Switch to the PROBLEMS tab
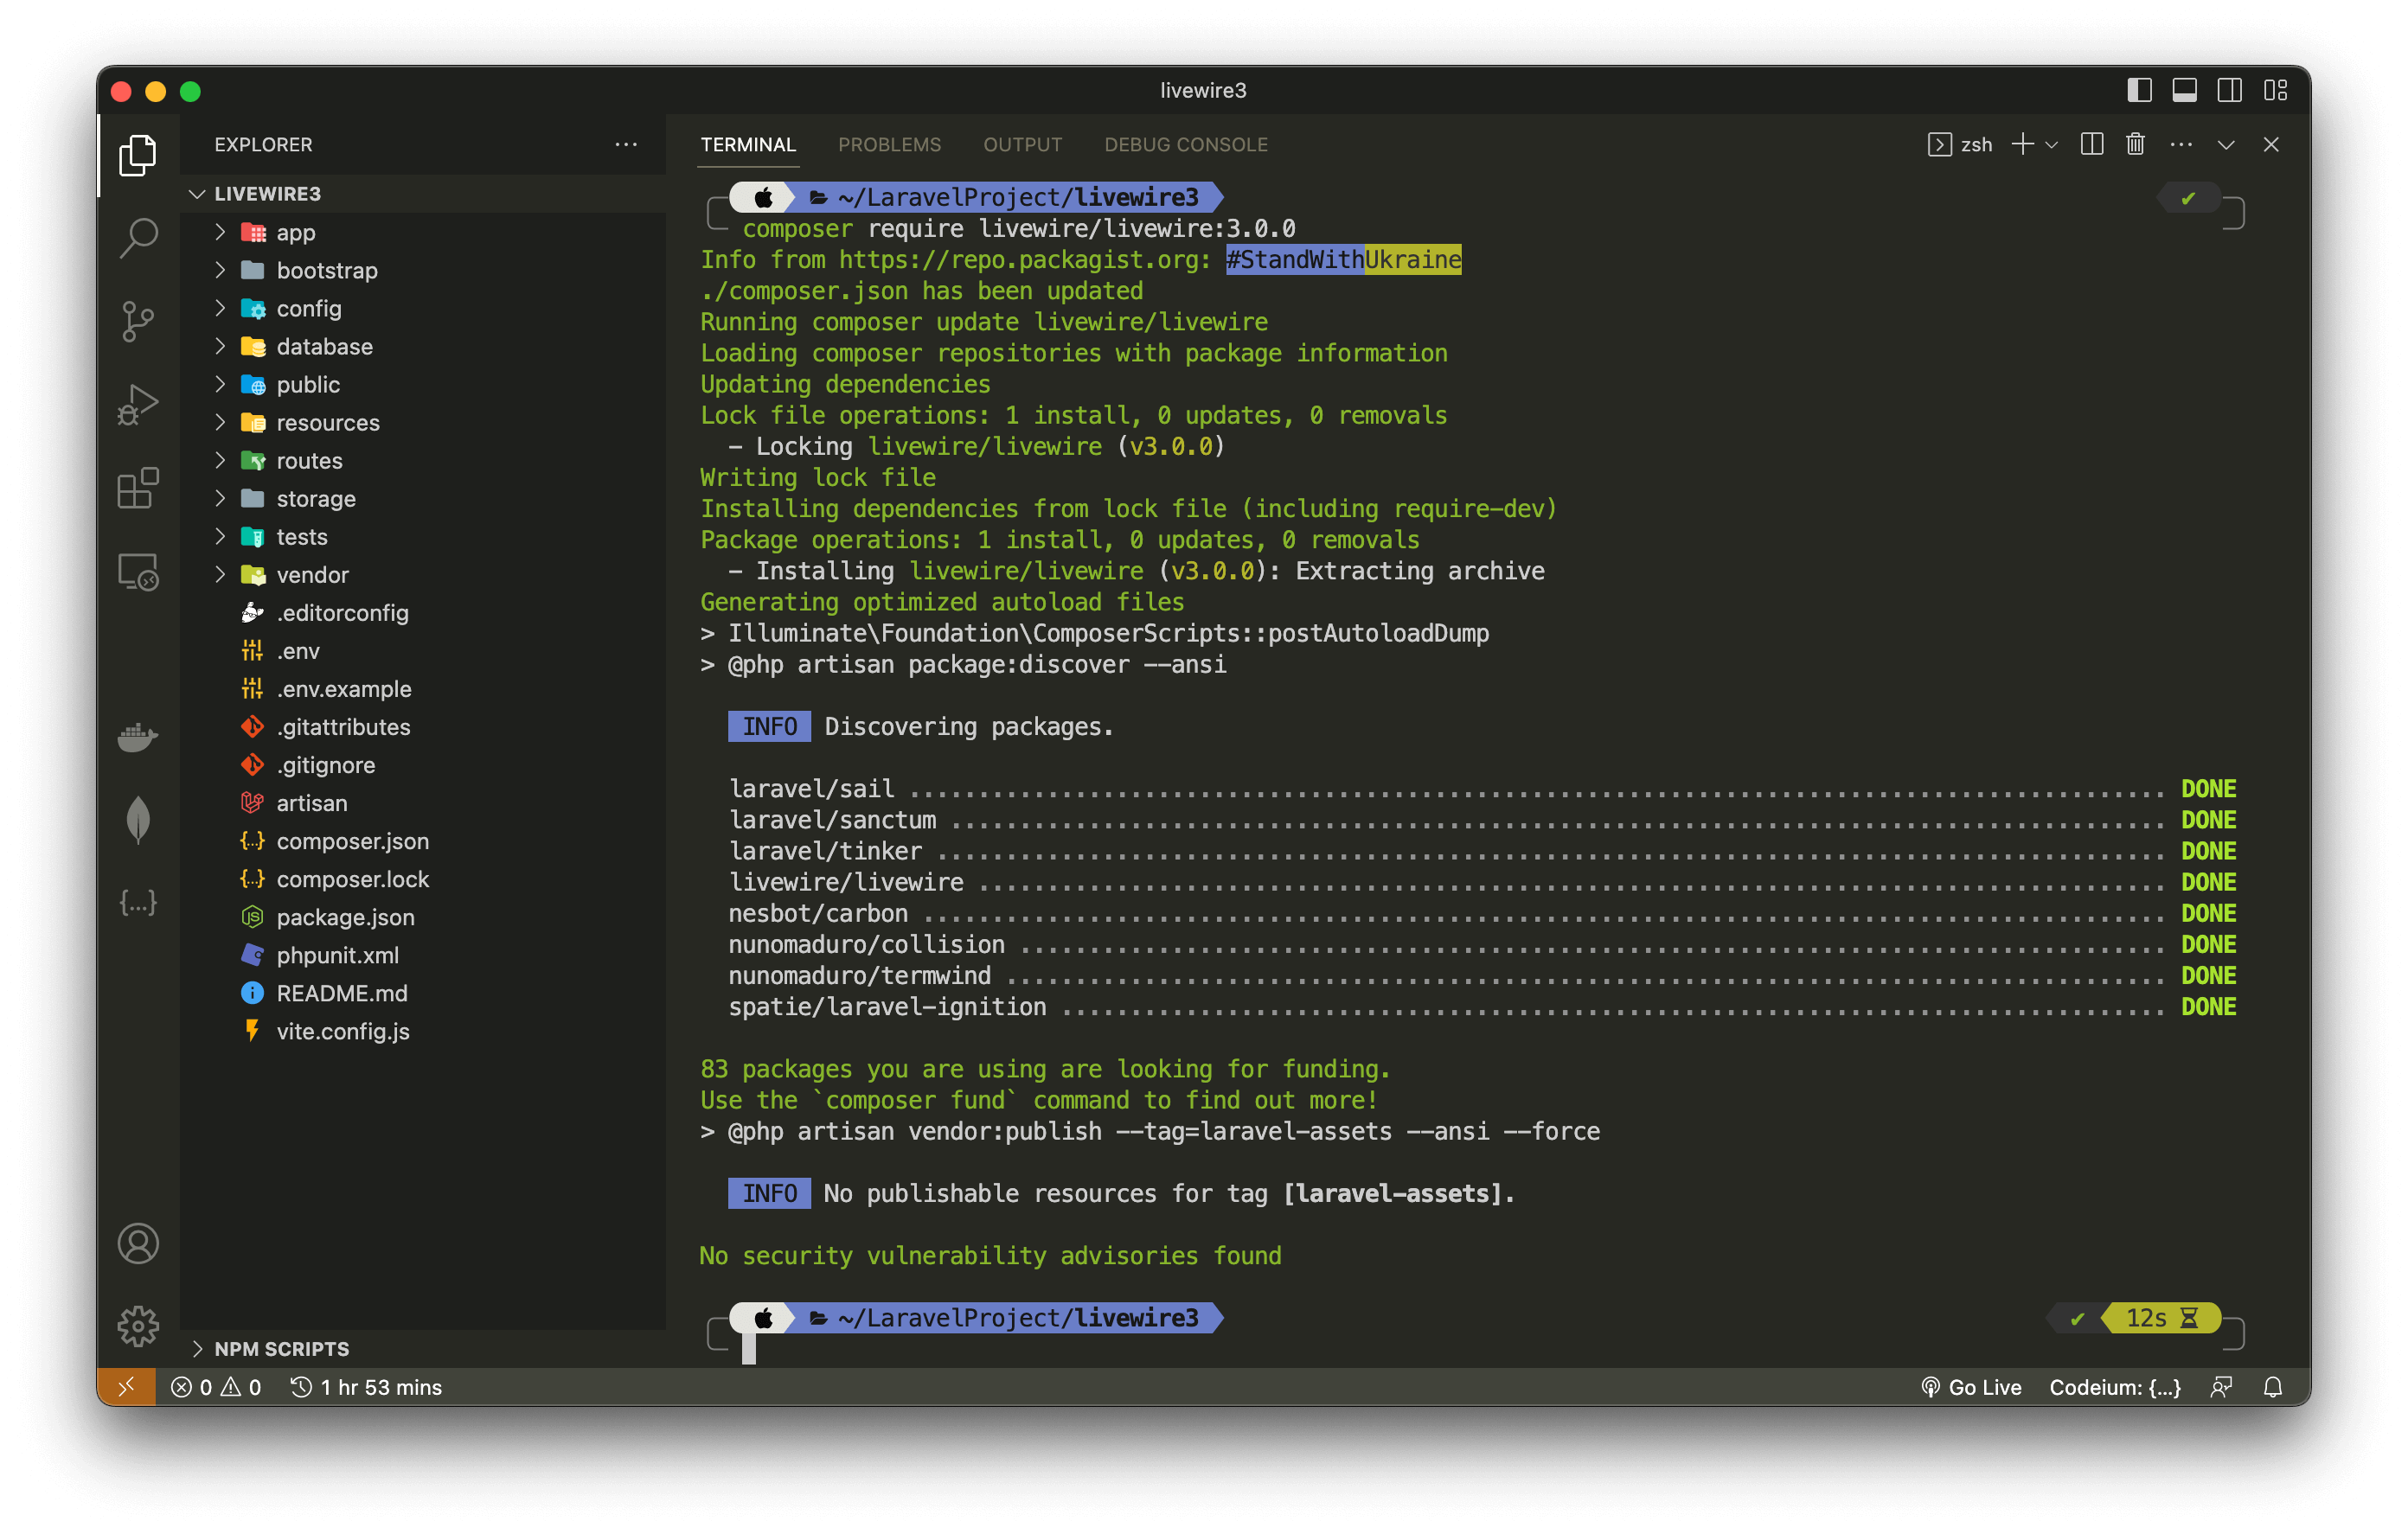This screenshot has width=2408, height=1534. (x=889, y=144)
